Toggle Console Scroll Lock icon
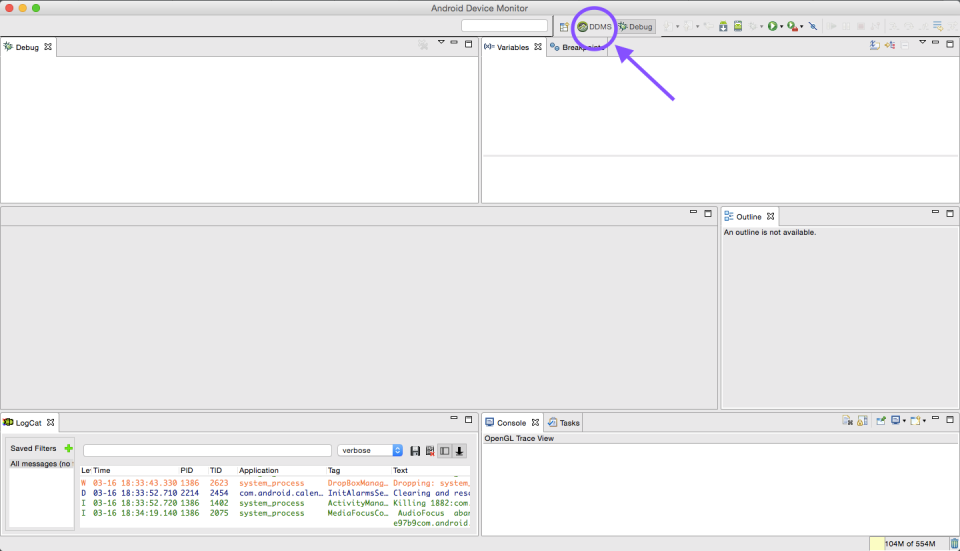 pos(863,421)
